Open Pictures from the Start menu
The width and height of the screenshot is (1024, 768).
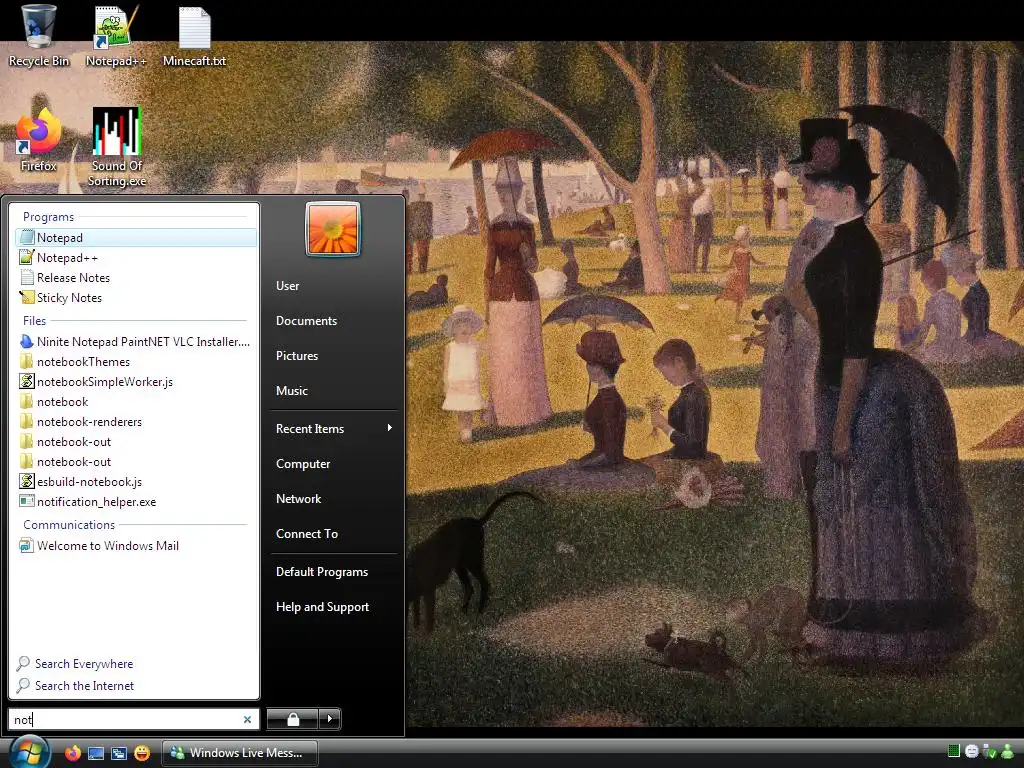pyautogui.click(x=334, y=356)
